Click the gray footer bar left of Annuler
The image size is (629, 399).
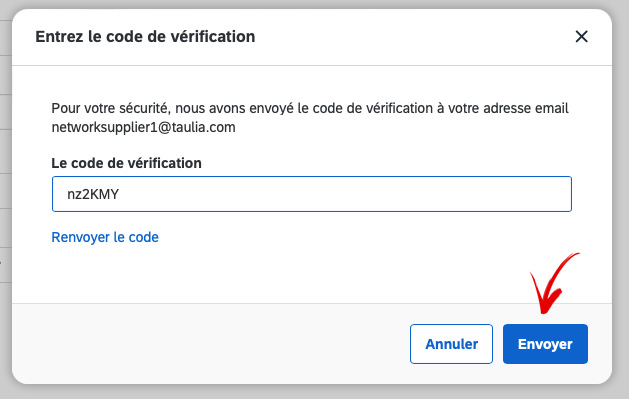pos(211,343)
